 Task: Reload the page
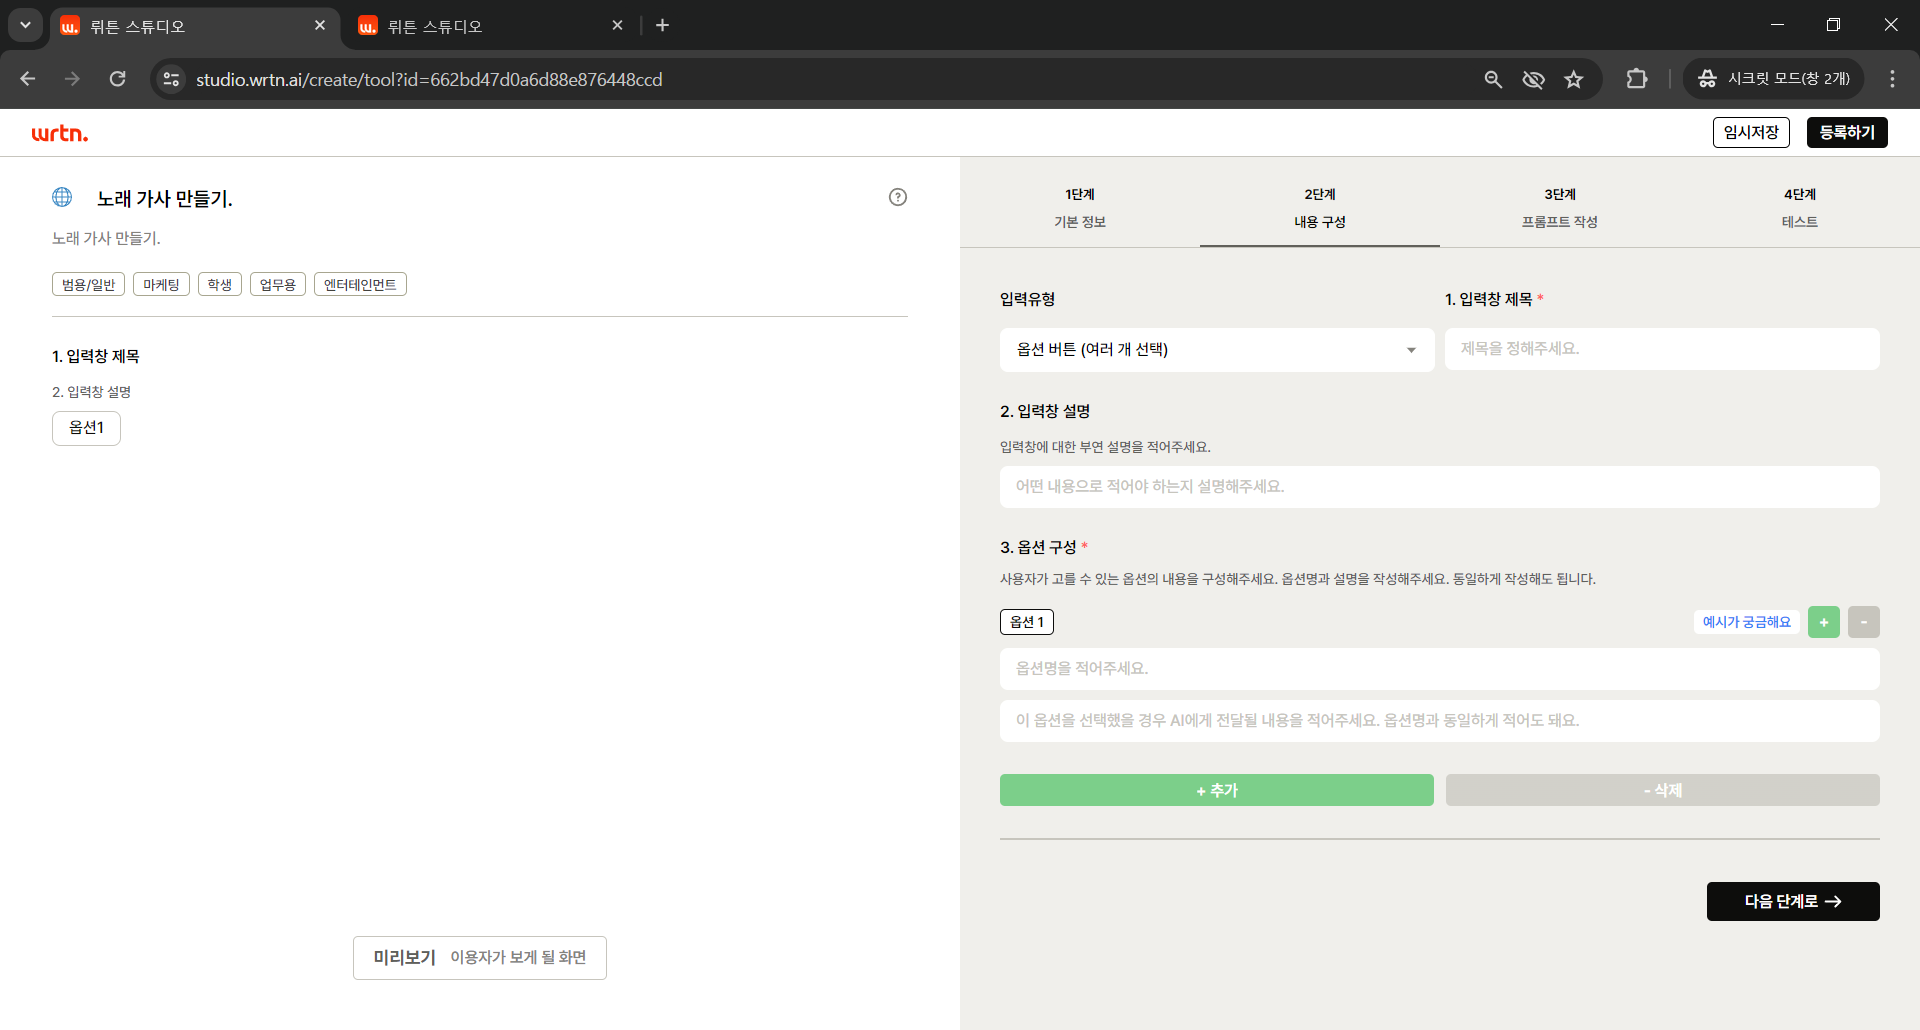(x=117, y=79)
